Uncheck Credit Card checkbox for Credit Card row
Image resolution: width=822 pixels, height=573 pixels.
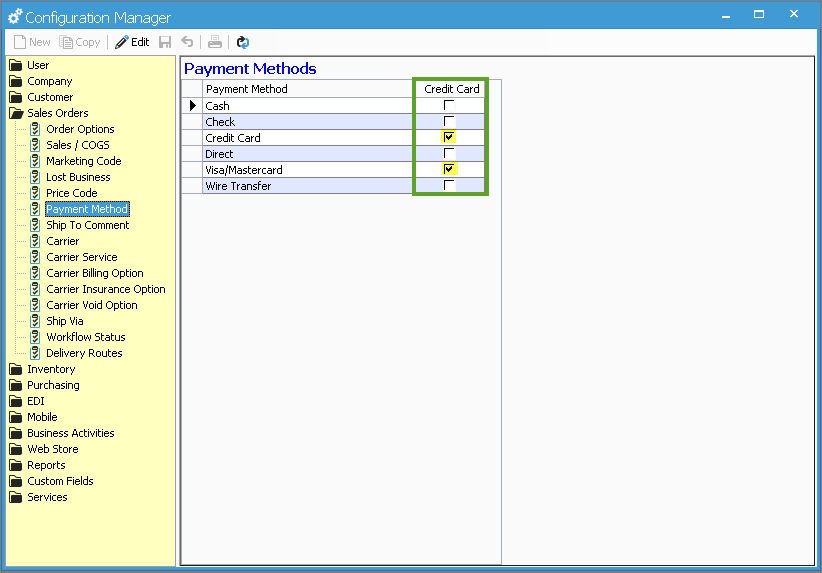click(449, 137)
